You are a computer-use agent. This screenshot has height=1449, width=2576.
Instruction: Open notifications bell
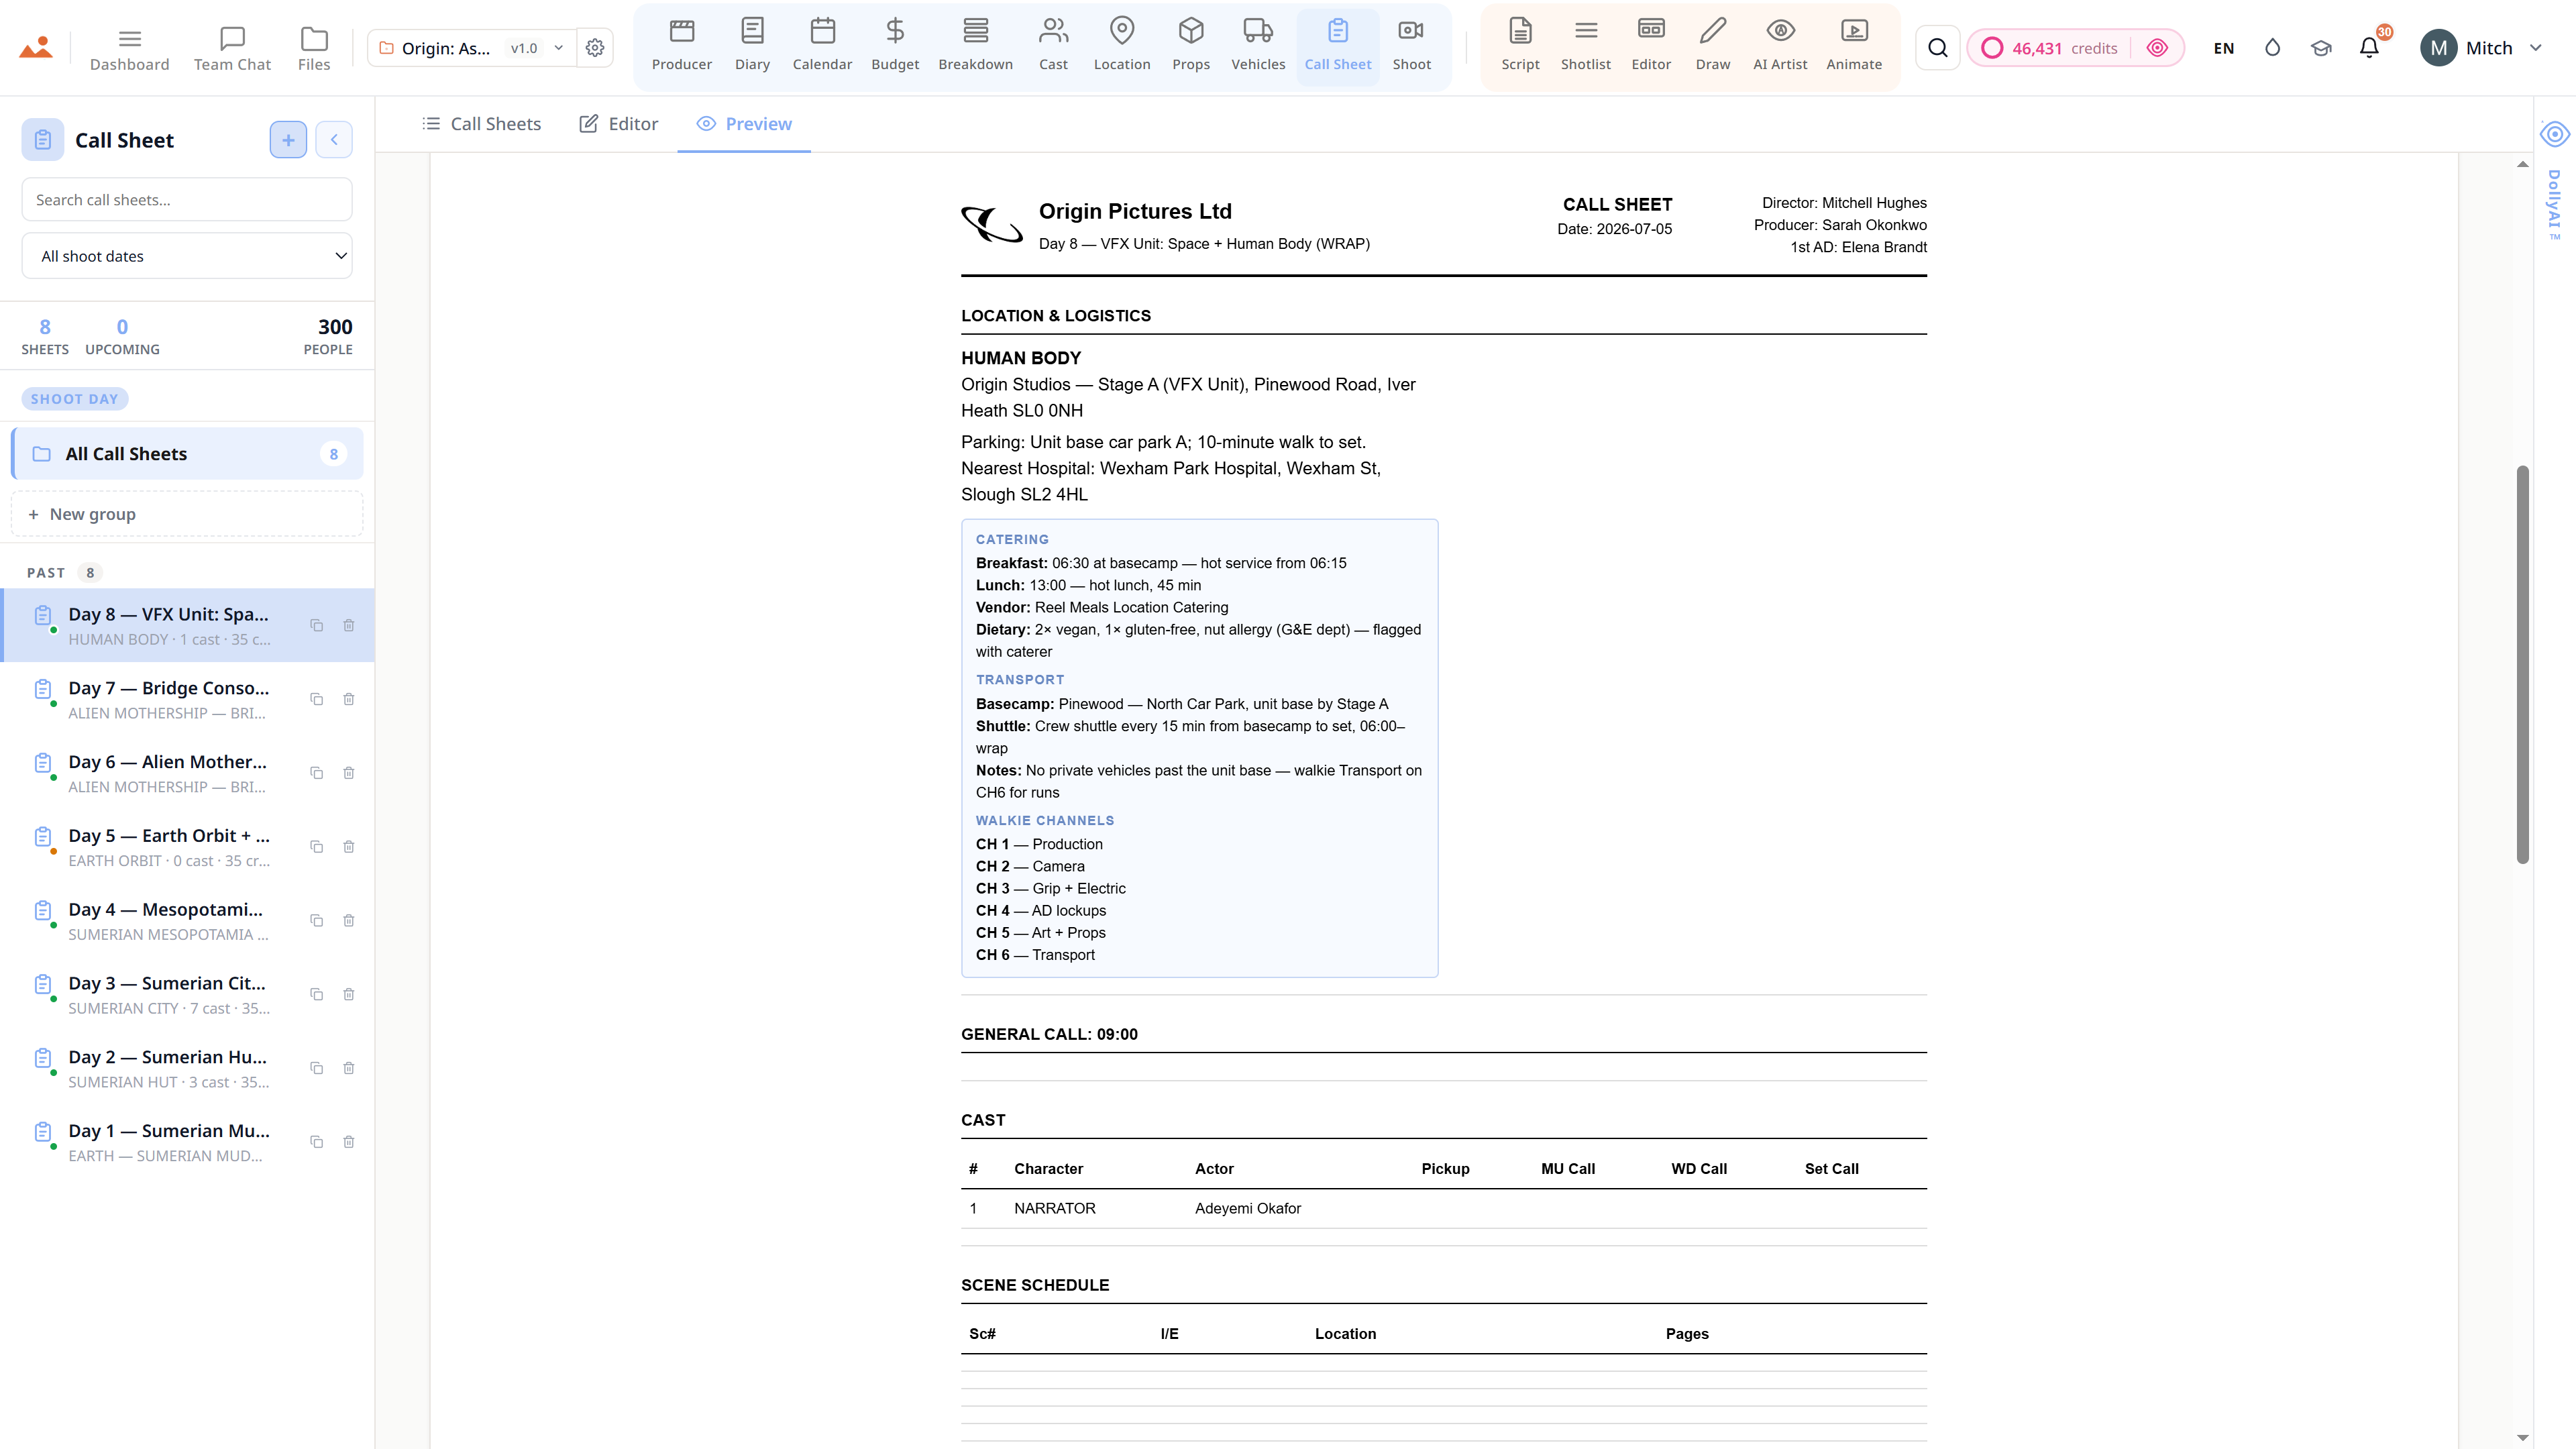point(2369,48)
